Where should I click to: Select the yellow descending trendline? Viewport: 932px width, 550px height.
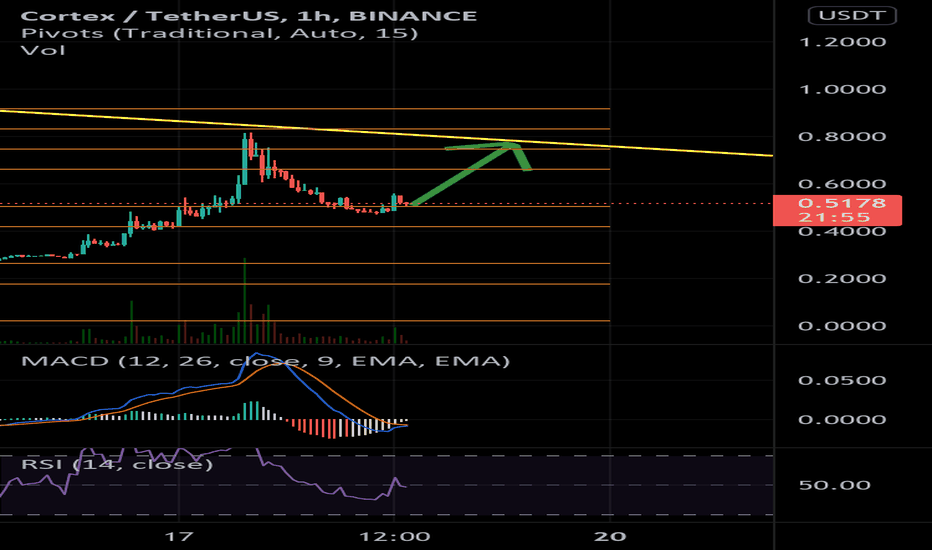point(386,133)
